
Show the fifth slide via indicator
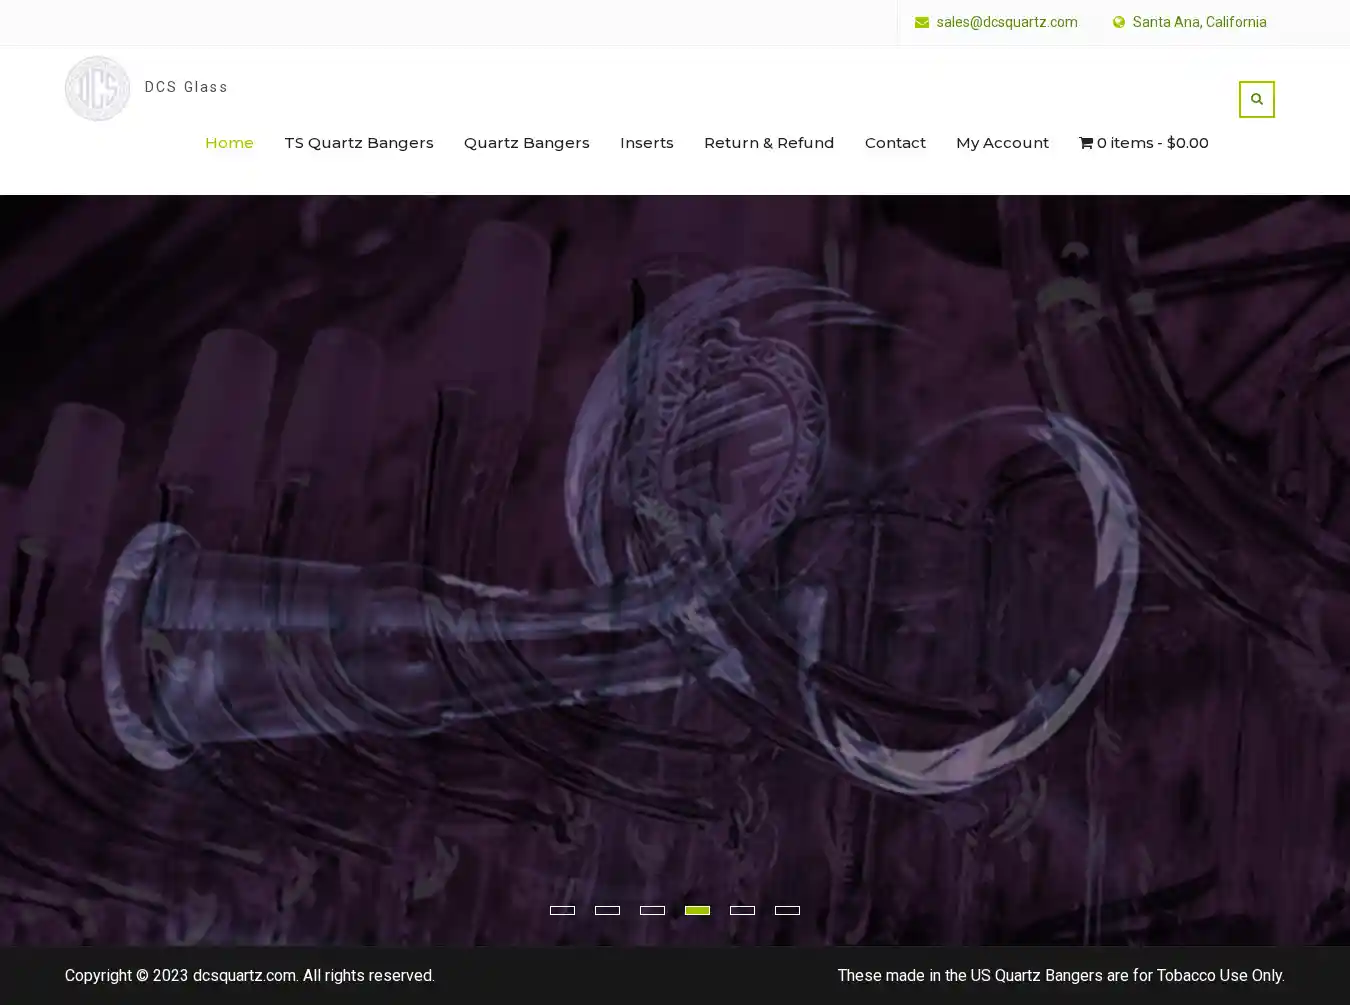(x=742, y=910)
